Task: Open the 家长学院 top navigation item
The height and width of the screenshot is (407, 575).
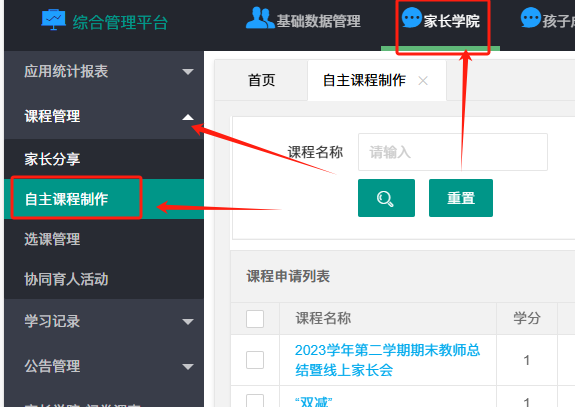Action: [x=440, y=21]
